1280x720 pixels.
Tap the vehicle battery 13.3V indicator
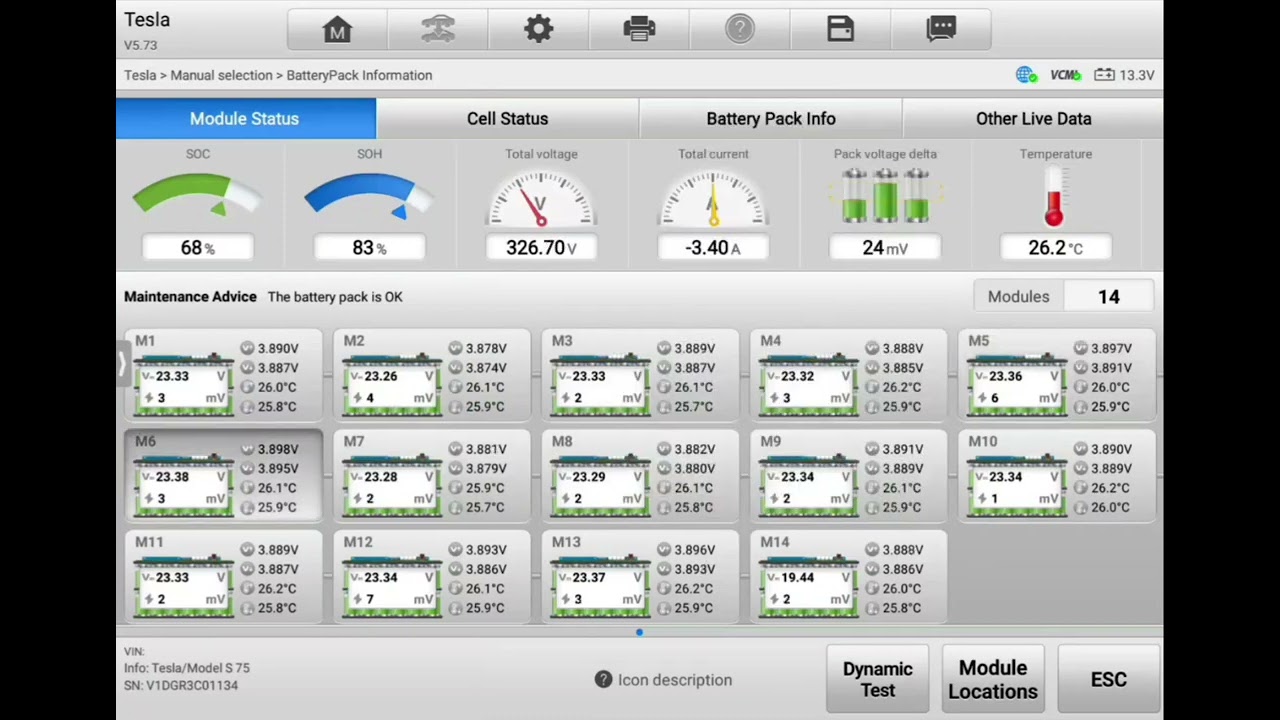coord(1124,75)
